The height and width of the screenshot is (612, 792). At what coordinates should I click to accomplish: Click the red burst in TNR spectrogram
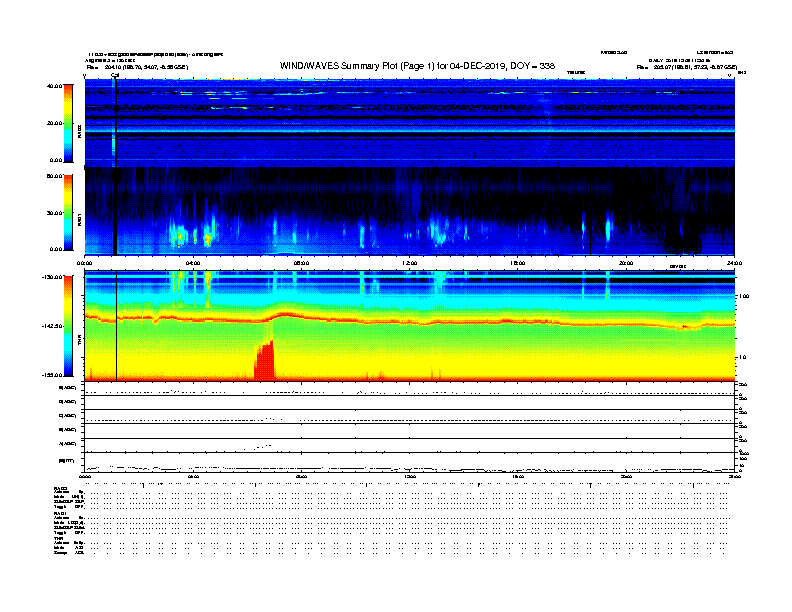(x=265, y=360)
